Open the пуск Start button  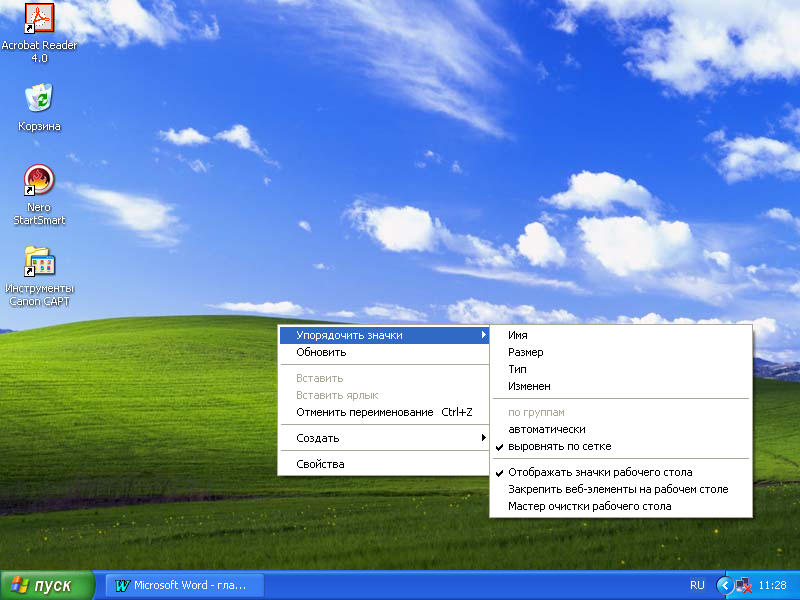coord(47,585)
